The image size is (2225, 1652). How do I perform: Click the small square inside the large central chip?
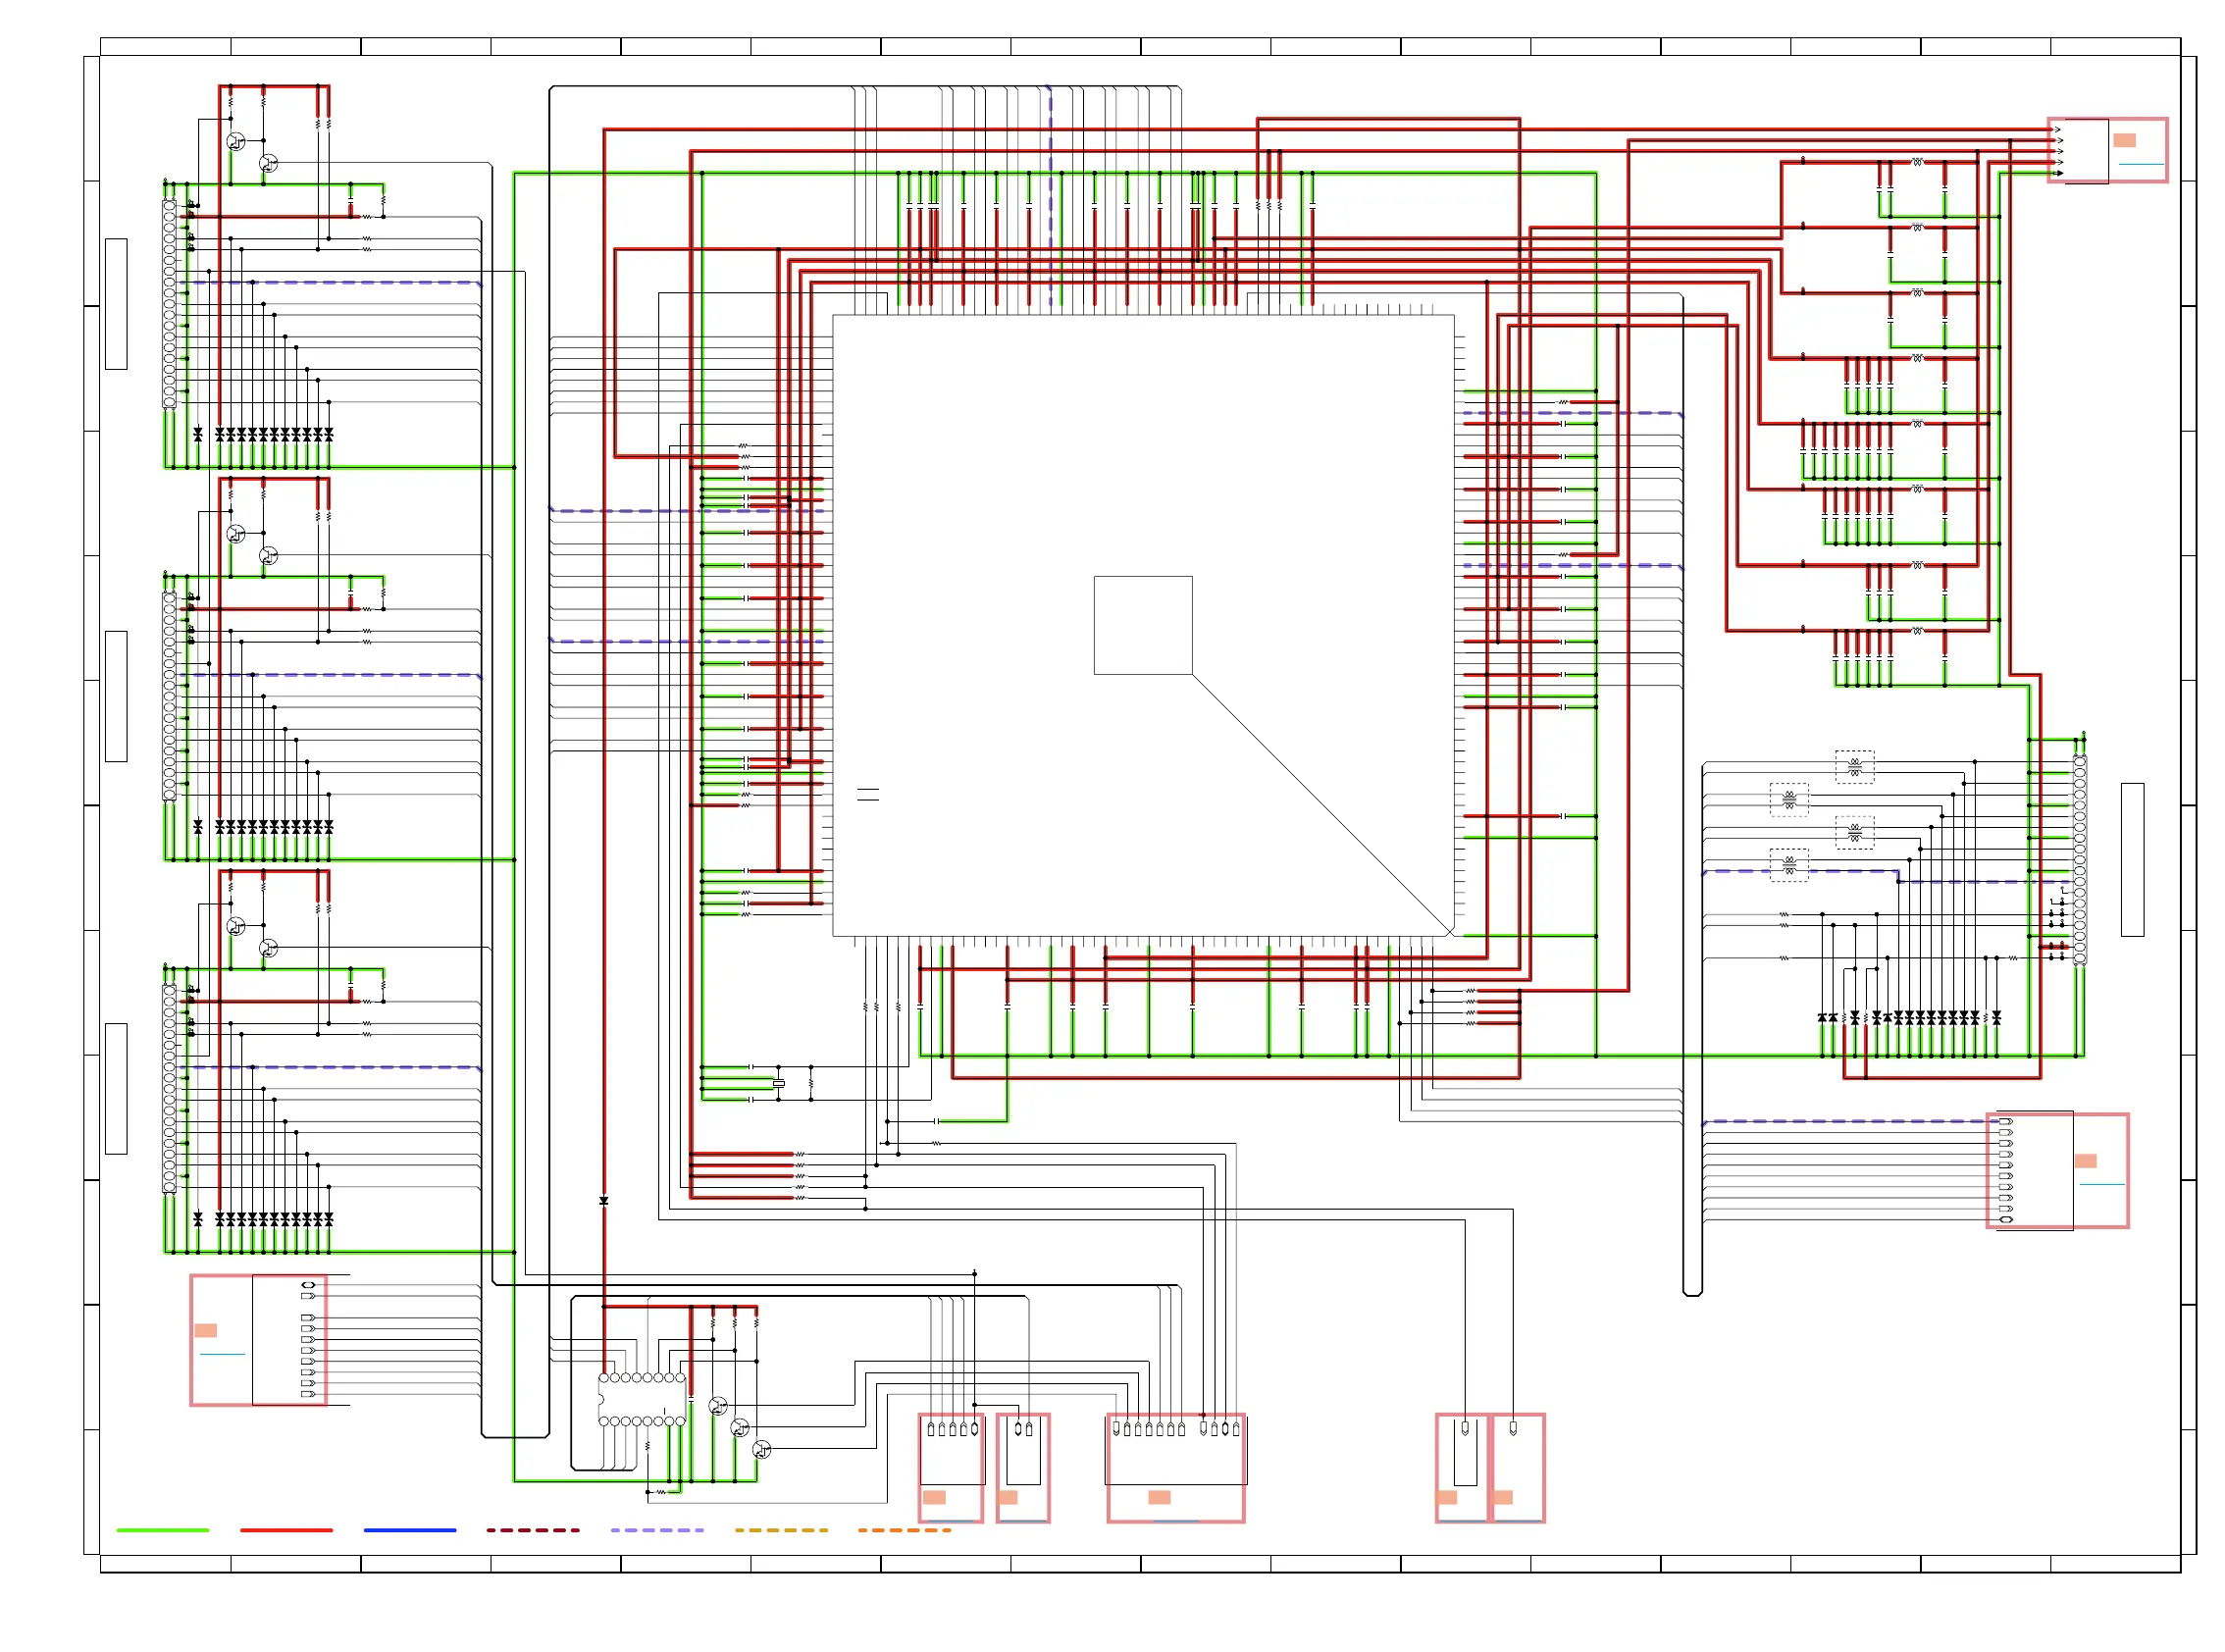pyautogui.click(x=1143, y=625)
